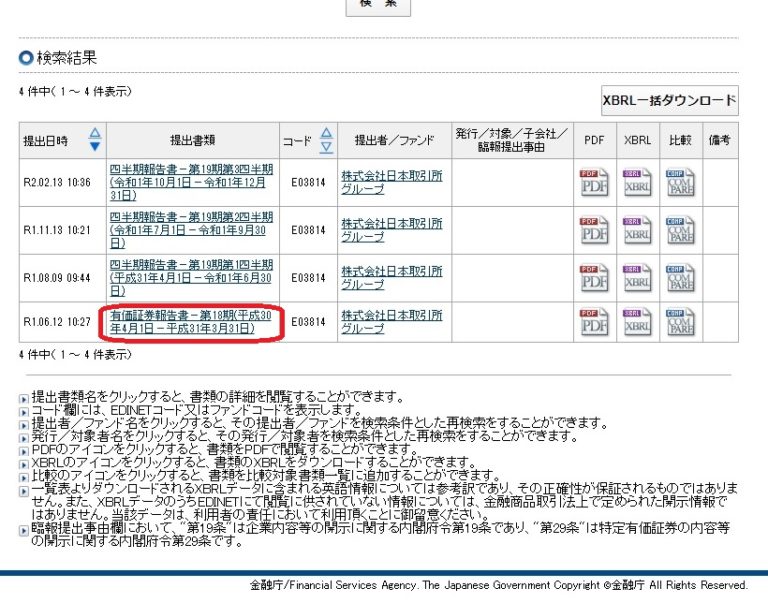Click the XBRL一括ダウンロード button
The height and width of the screenshot is (603, 768).
[668, 101]
